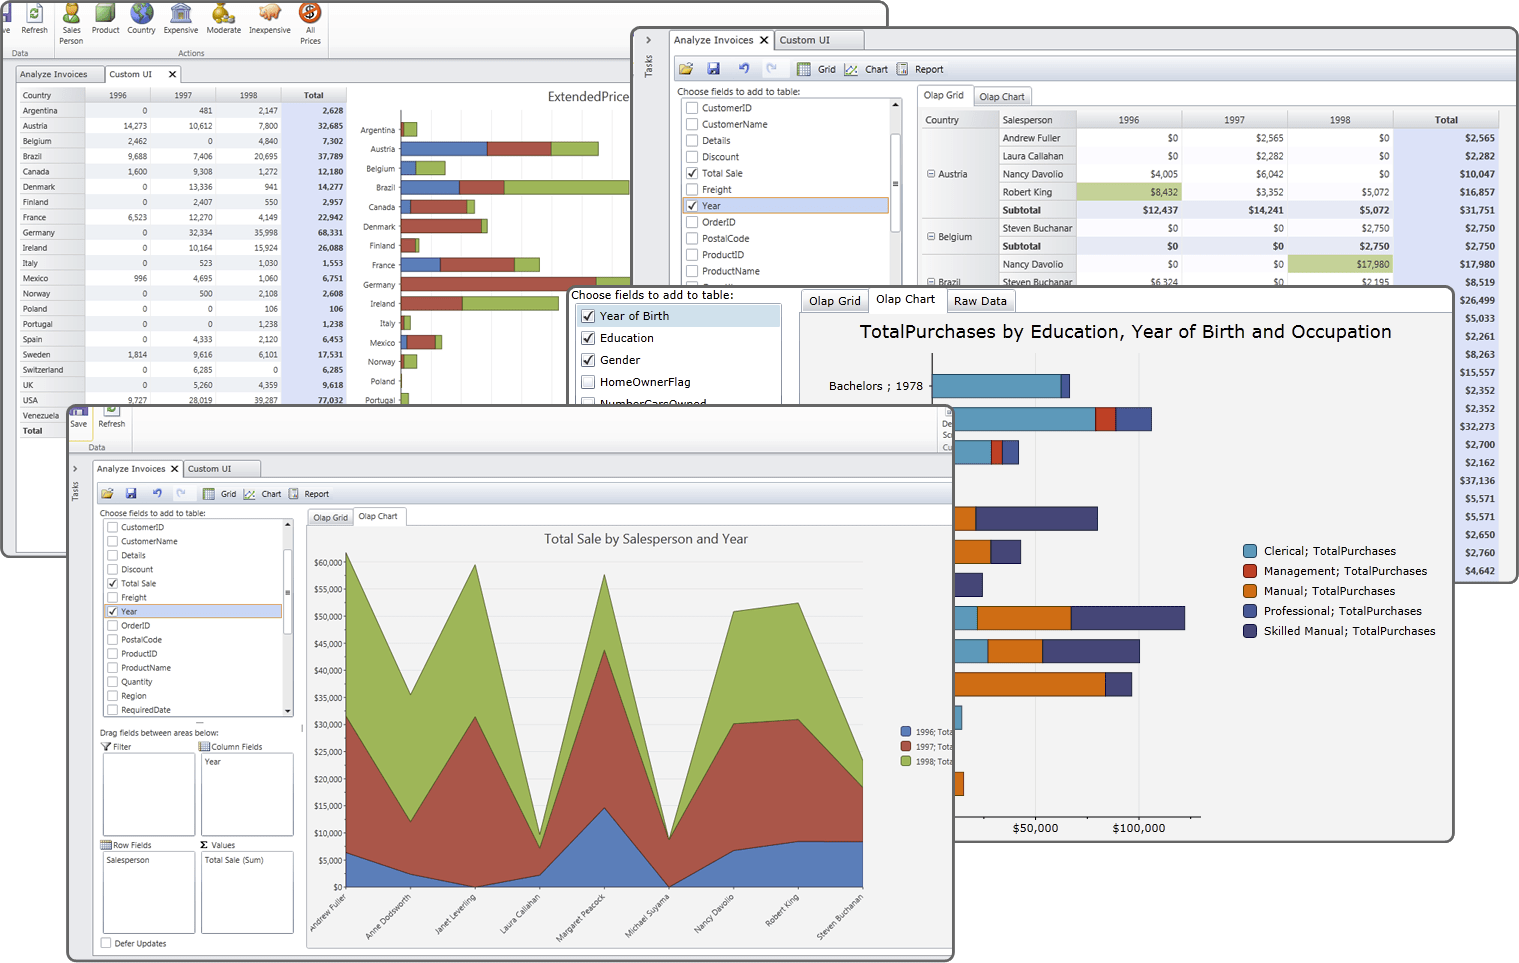The height and width of the screenshot is (963, 1519).
Task: Switch to the Olap Grid tab in the Education chart window
Action: point(835,301)
